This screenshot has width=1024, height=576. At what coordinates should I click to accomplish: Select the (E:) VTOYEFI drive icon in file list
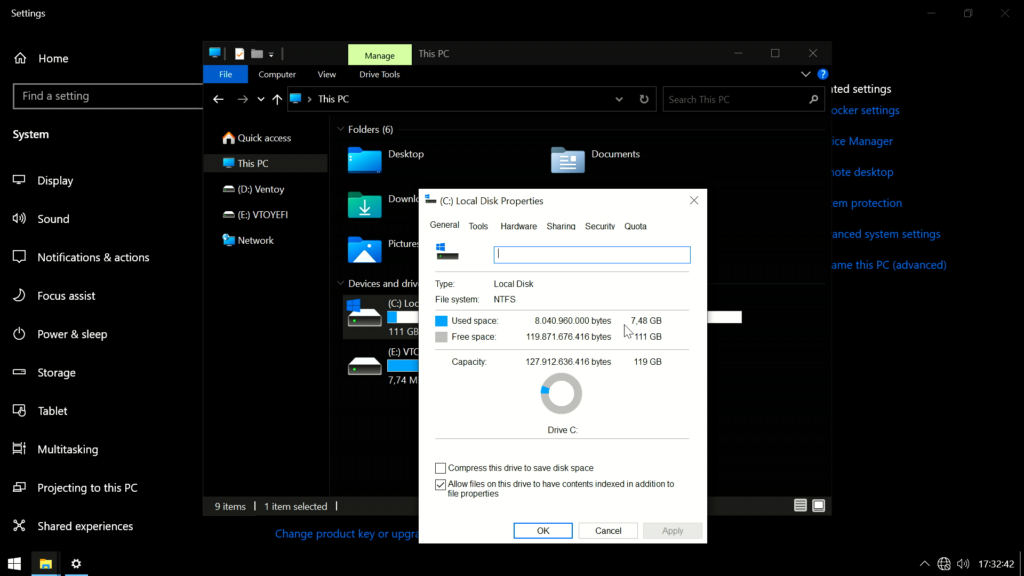[x=364, y=365]
